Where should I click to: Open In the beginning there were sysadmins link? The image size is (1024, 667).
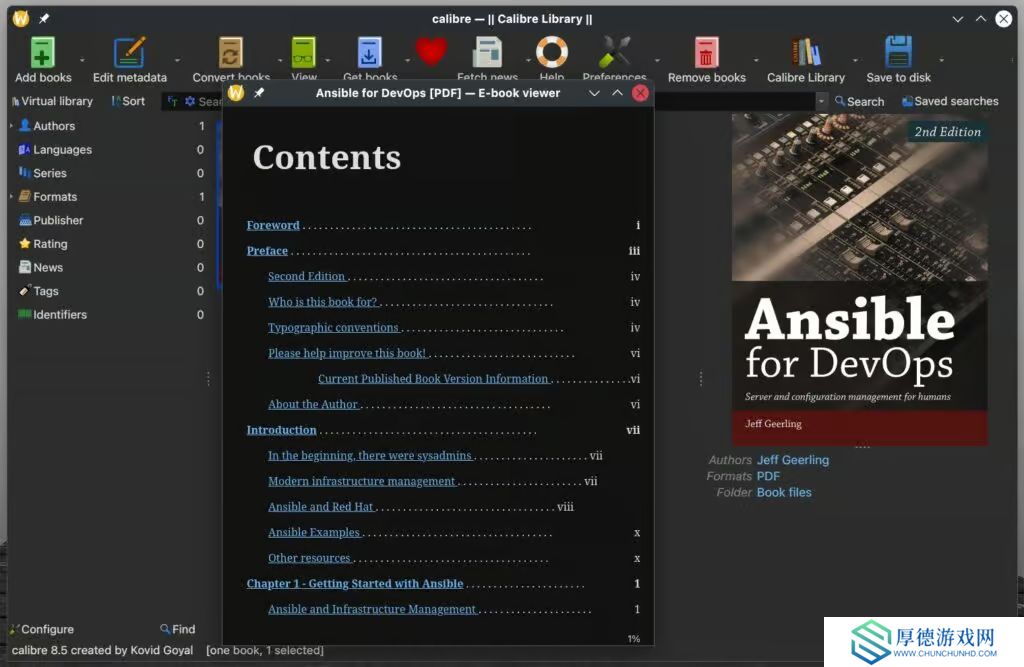click(x=370, y=455)
